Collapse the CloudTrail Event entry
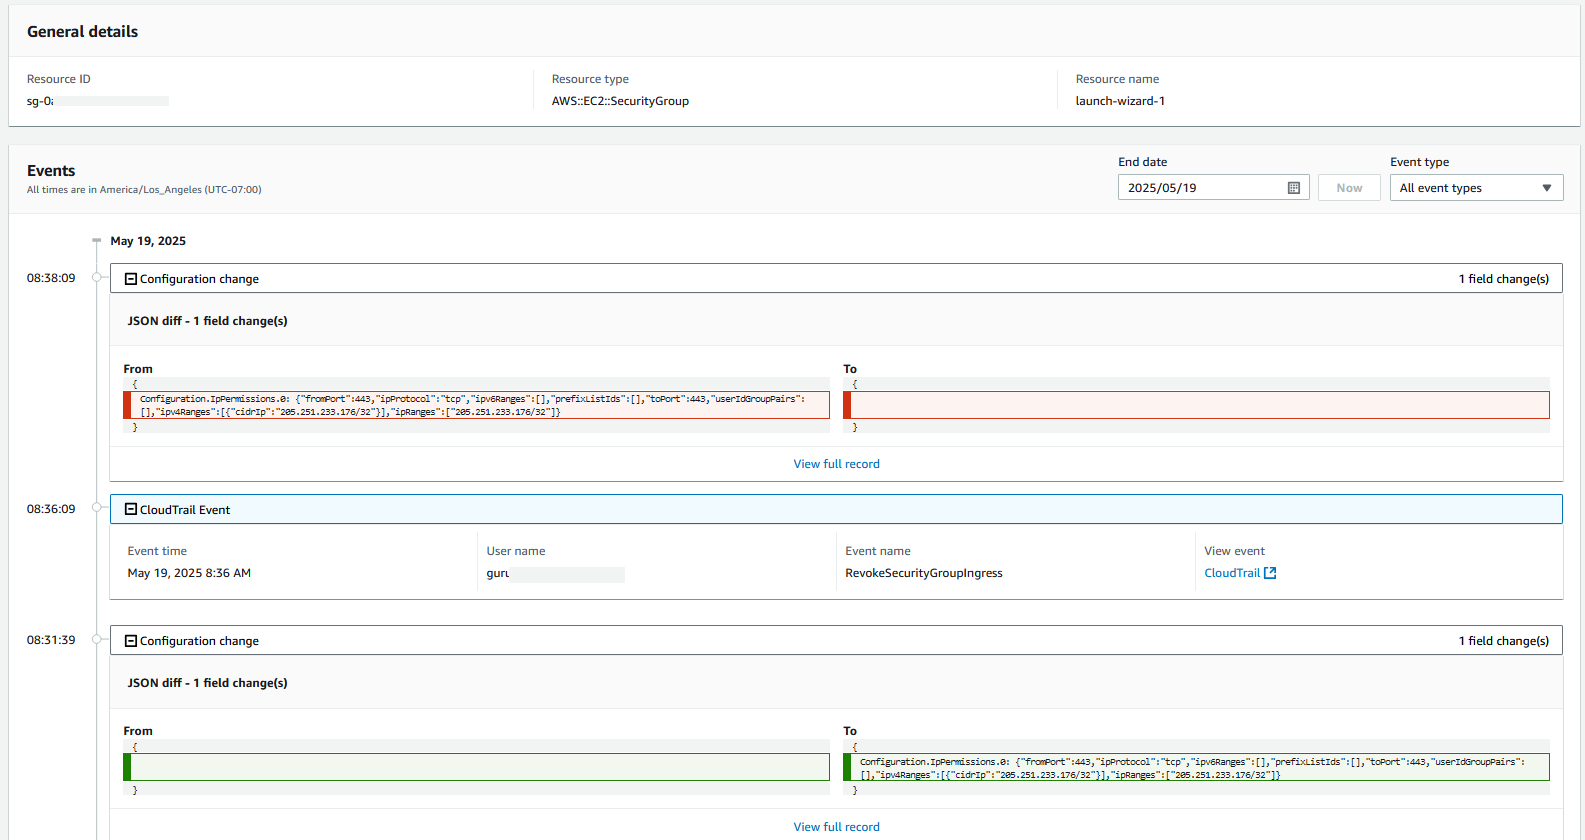1585x840 pixels. 131,510
